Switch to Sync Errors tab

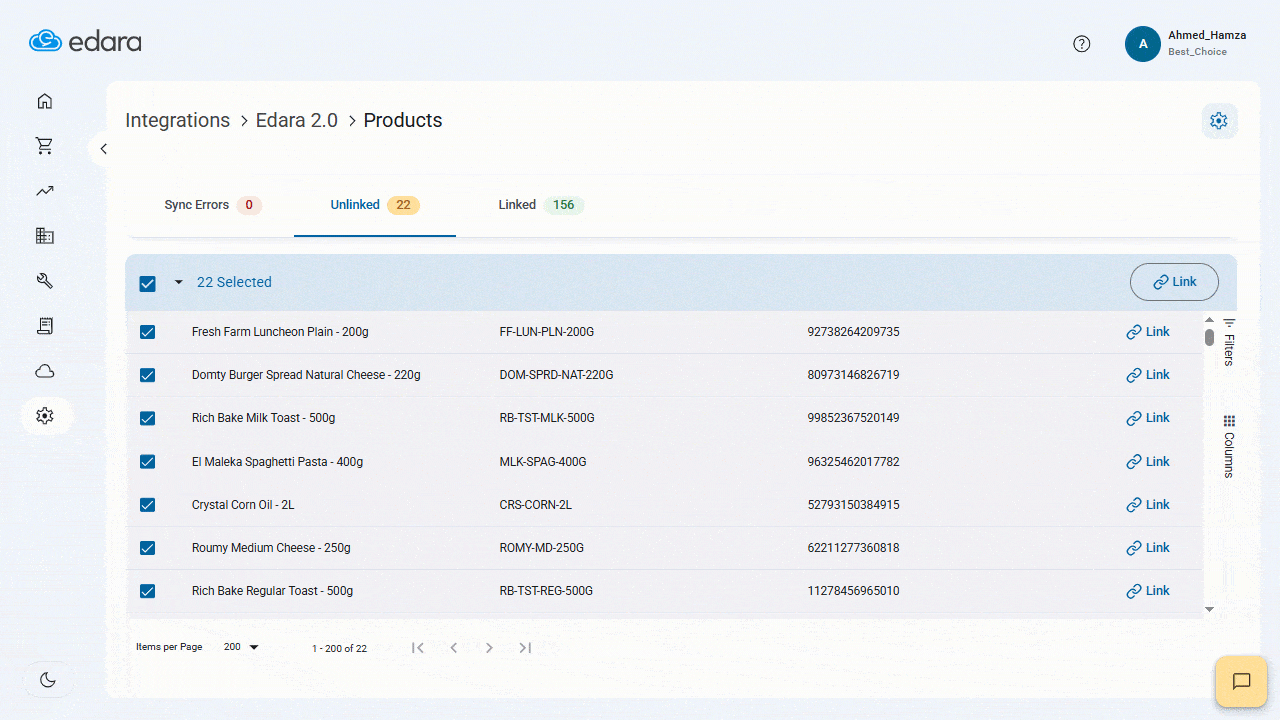212,205
